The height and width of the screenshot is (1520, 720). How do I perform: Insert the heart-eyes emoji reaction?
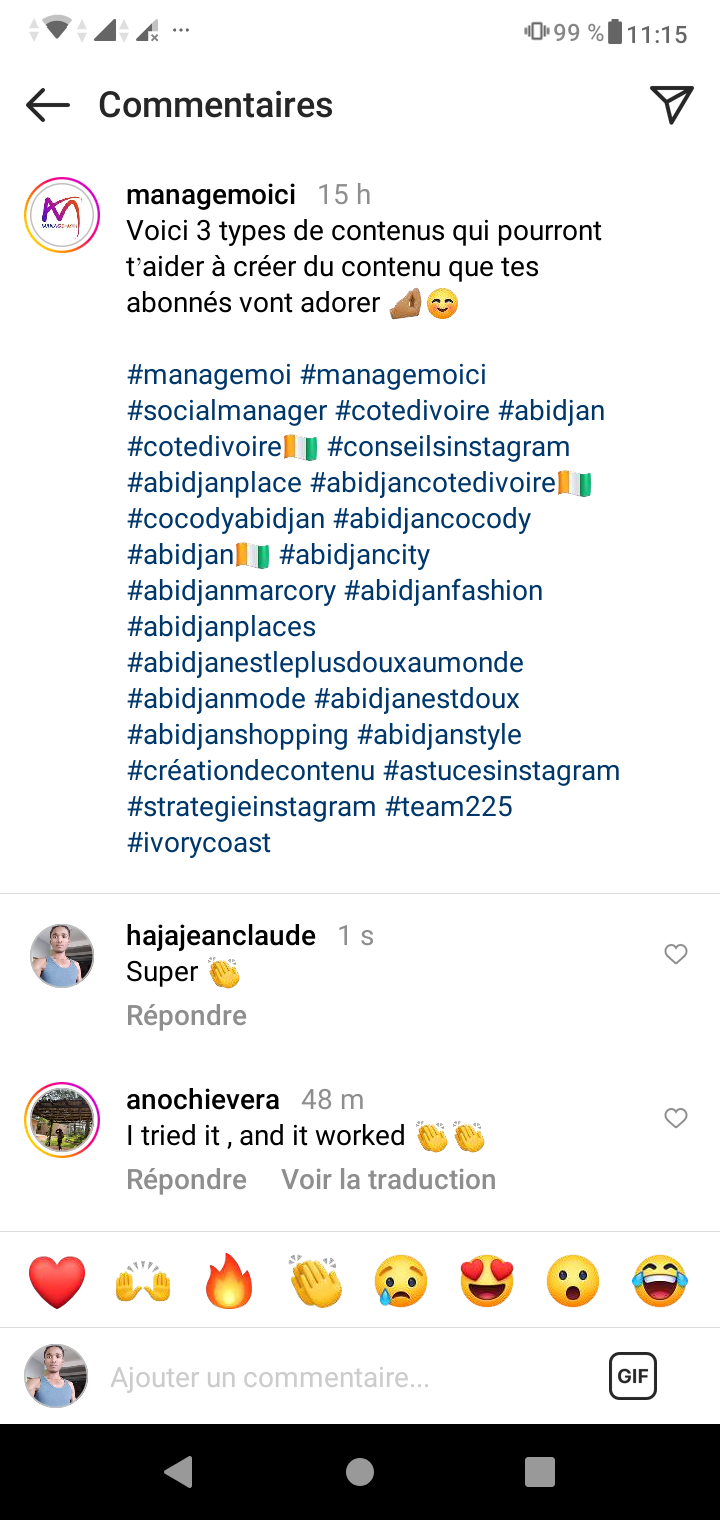tap(487, 1281)
